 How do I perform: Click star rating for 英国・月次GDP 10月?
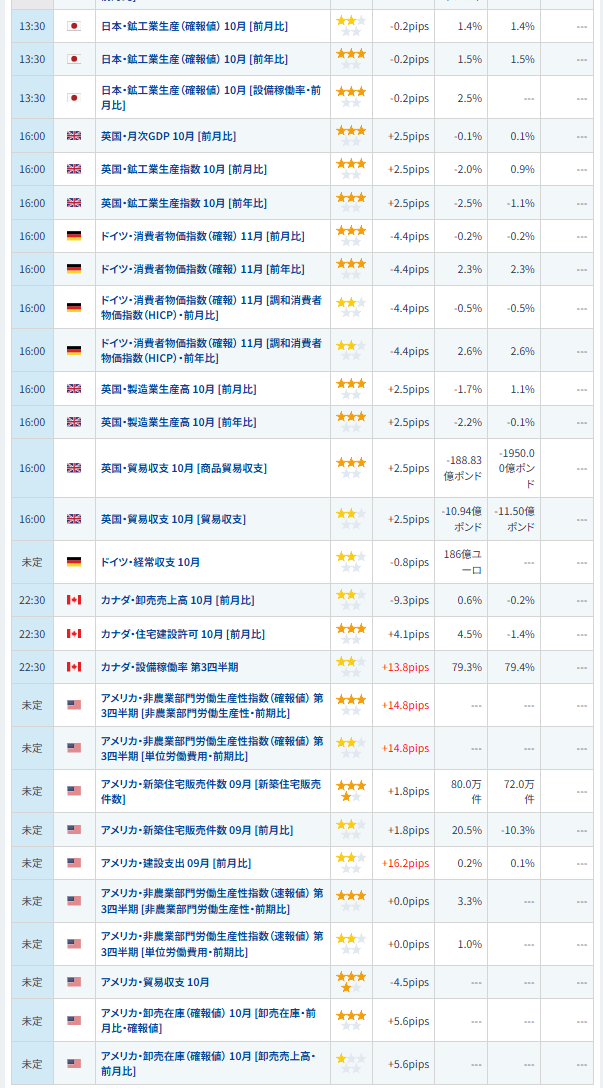coord(350,136)
